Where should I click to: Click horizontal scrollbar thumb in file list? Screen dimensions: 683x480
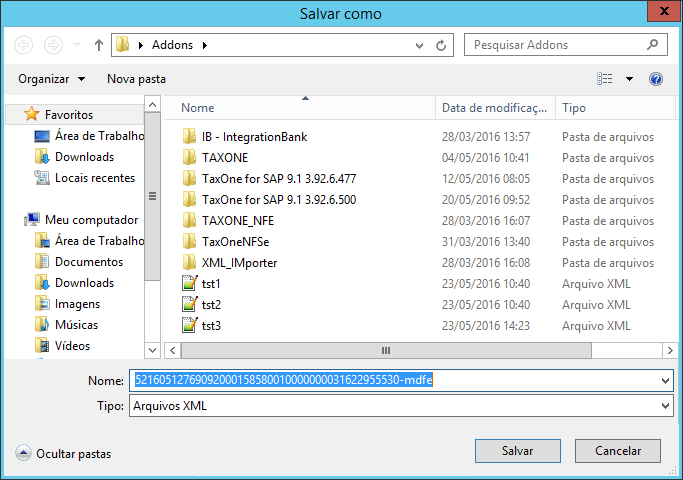[386, 350]
